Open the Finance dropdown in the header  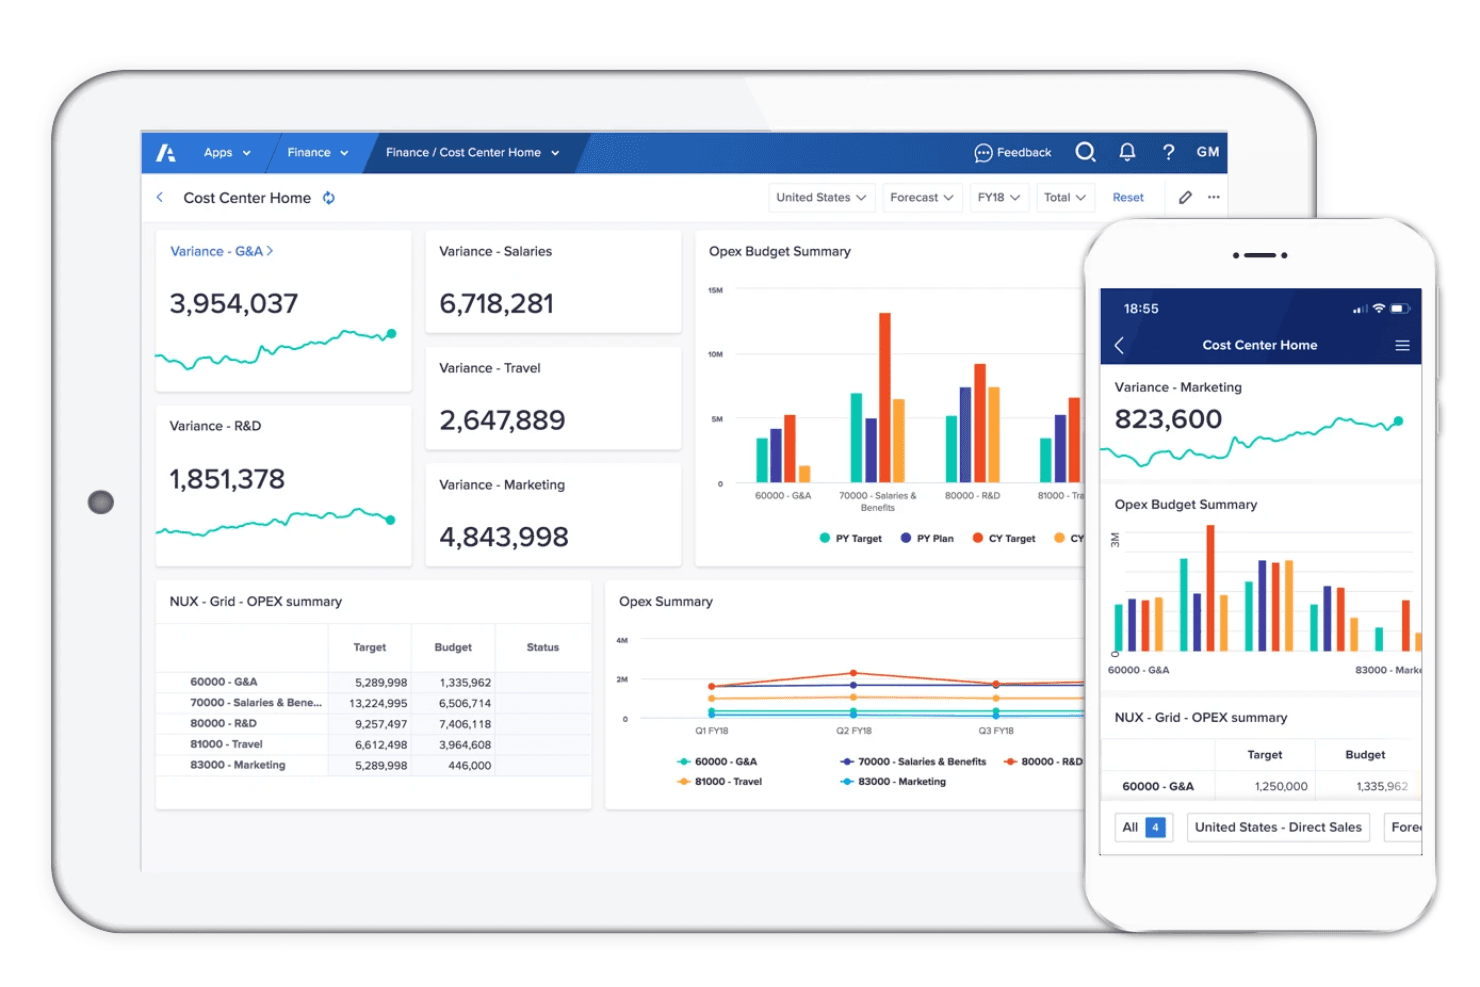click(x=318, y=153)
